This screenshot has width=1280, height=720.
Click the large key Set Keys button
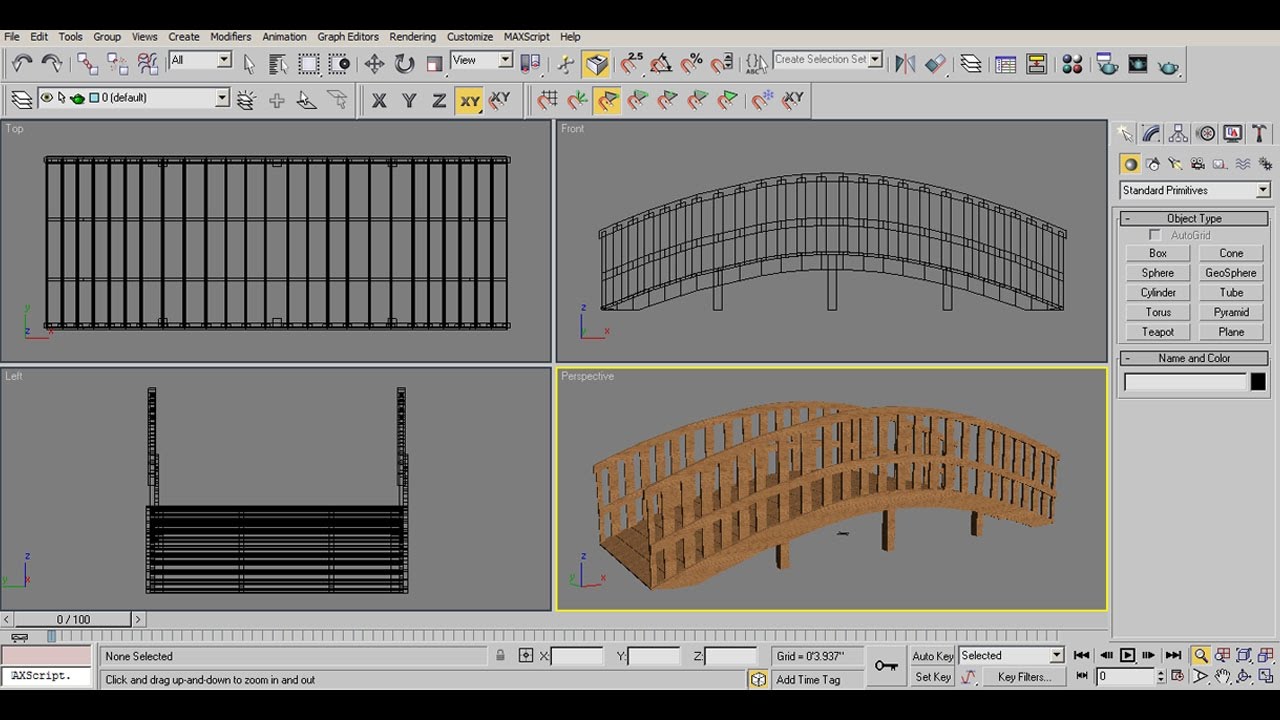[x=886, y=666]
